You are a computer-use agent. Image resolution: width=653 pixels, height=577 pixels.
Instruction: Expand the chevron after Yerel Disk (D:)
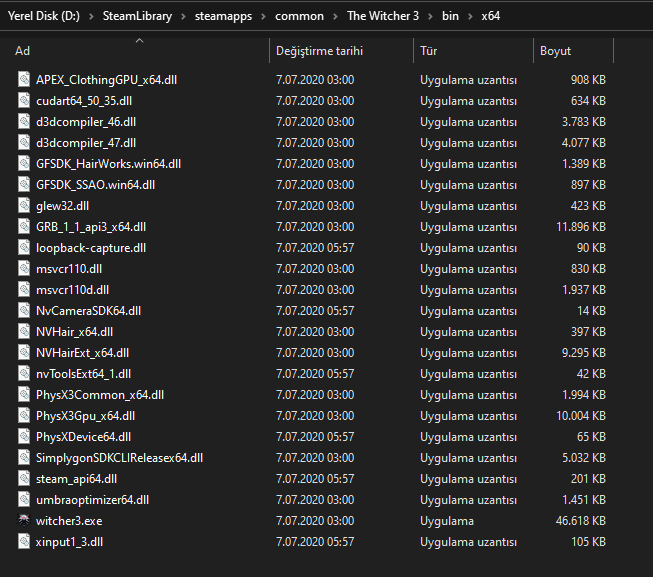(91, 17)
